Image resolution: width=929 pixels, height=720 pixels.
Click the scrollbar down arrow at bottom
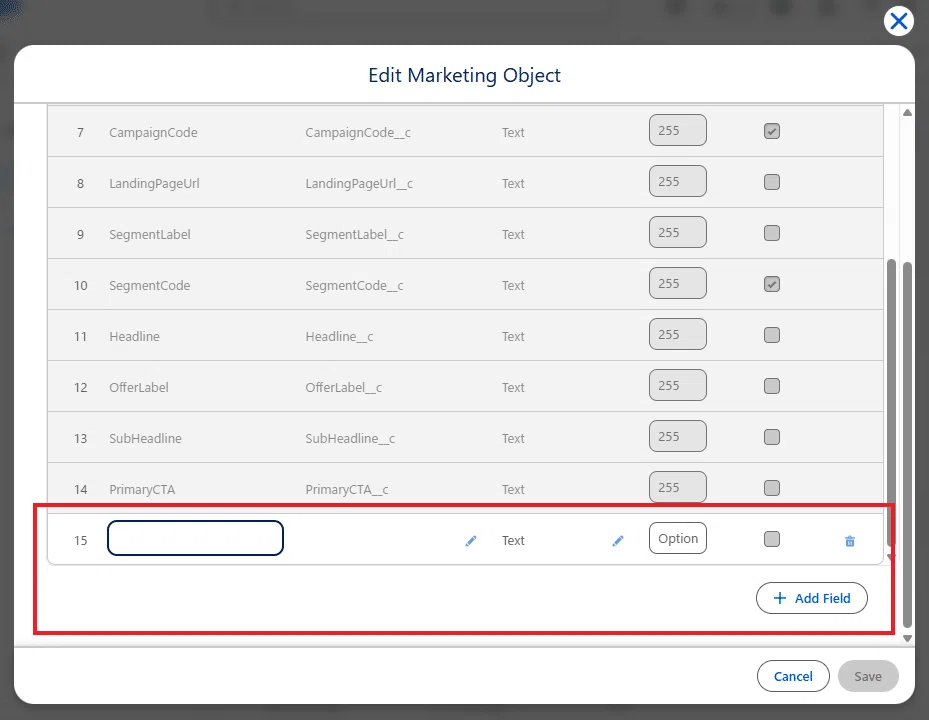point(907,638)
